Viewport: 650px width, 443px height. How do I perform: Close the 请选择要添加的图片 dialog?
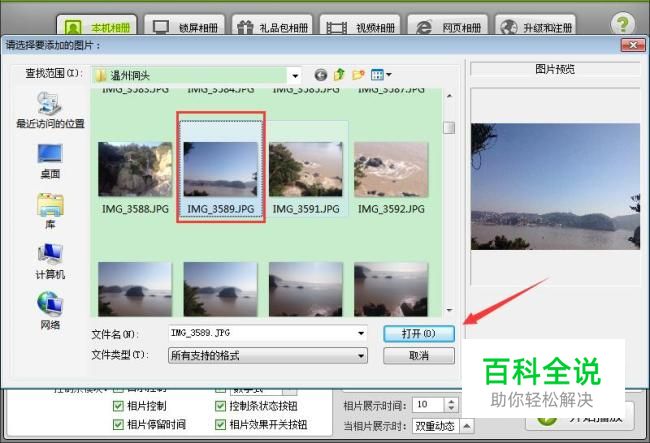pos(633,45)
